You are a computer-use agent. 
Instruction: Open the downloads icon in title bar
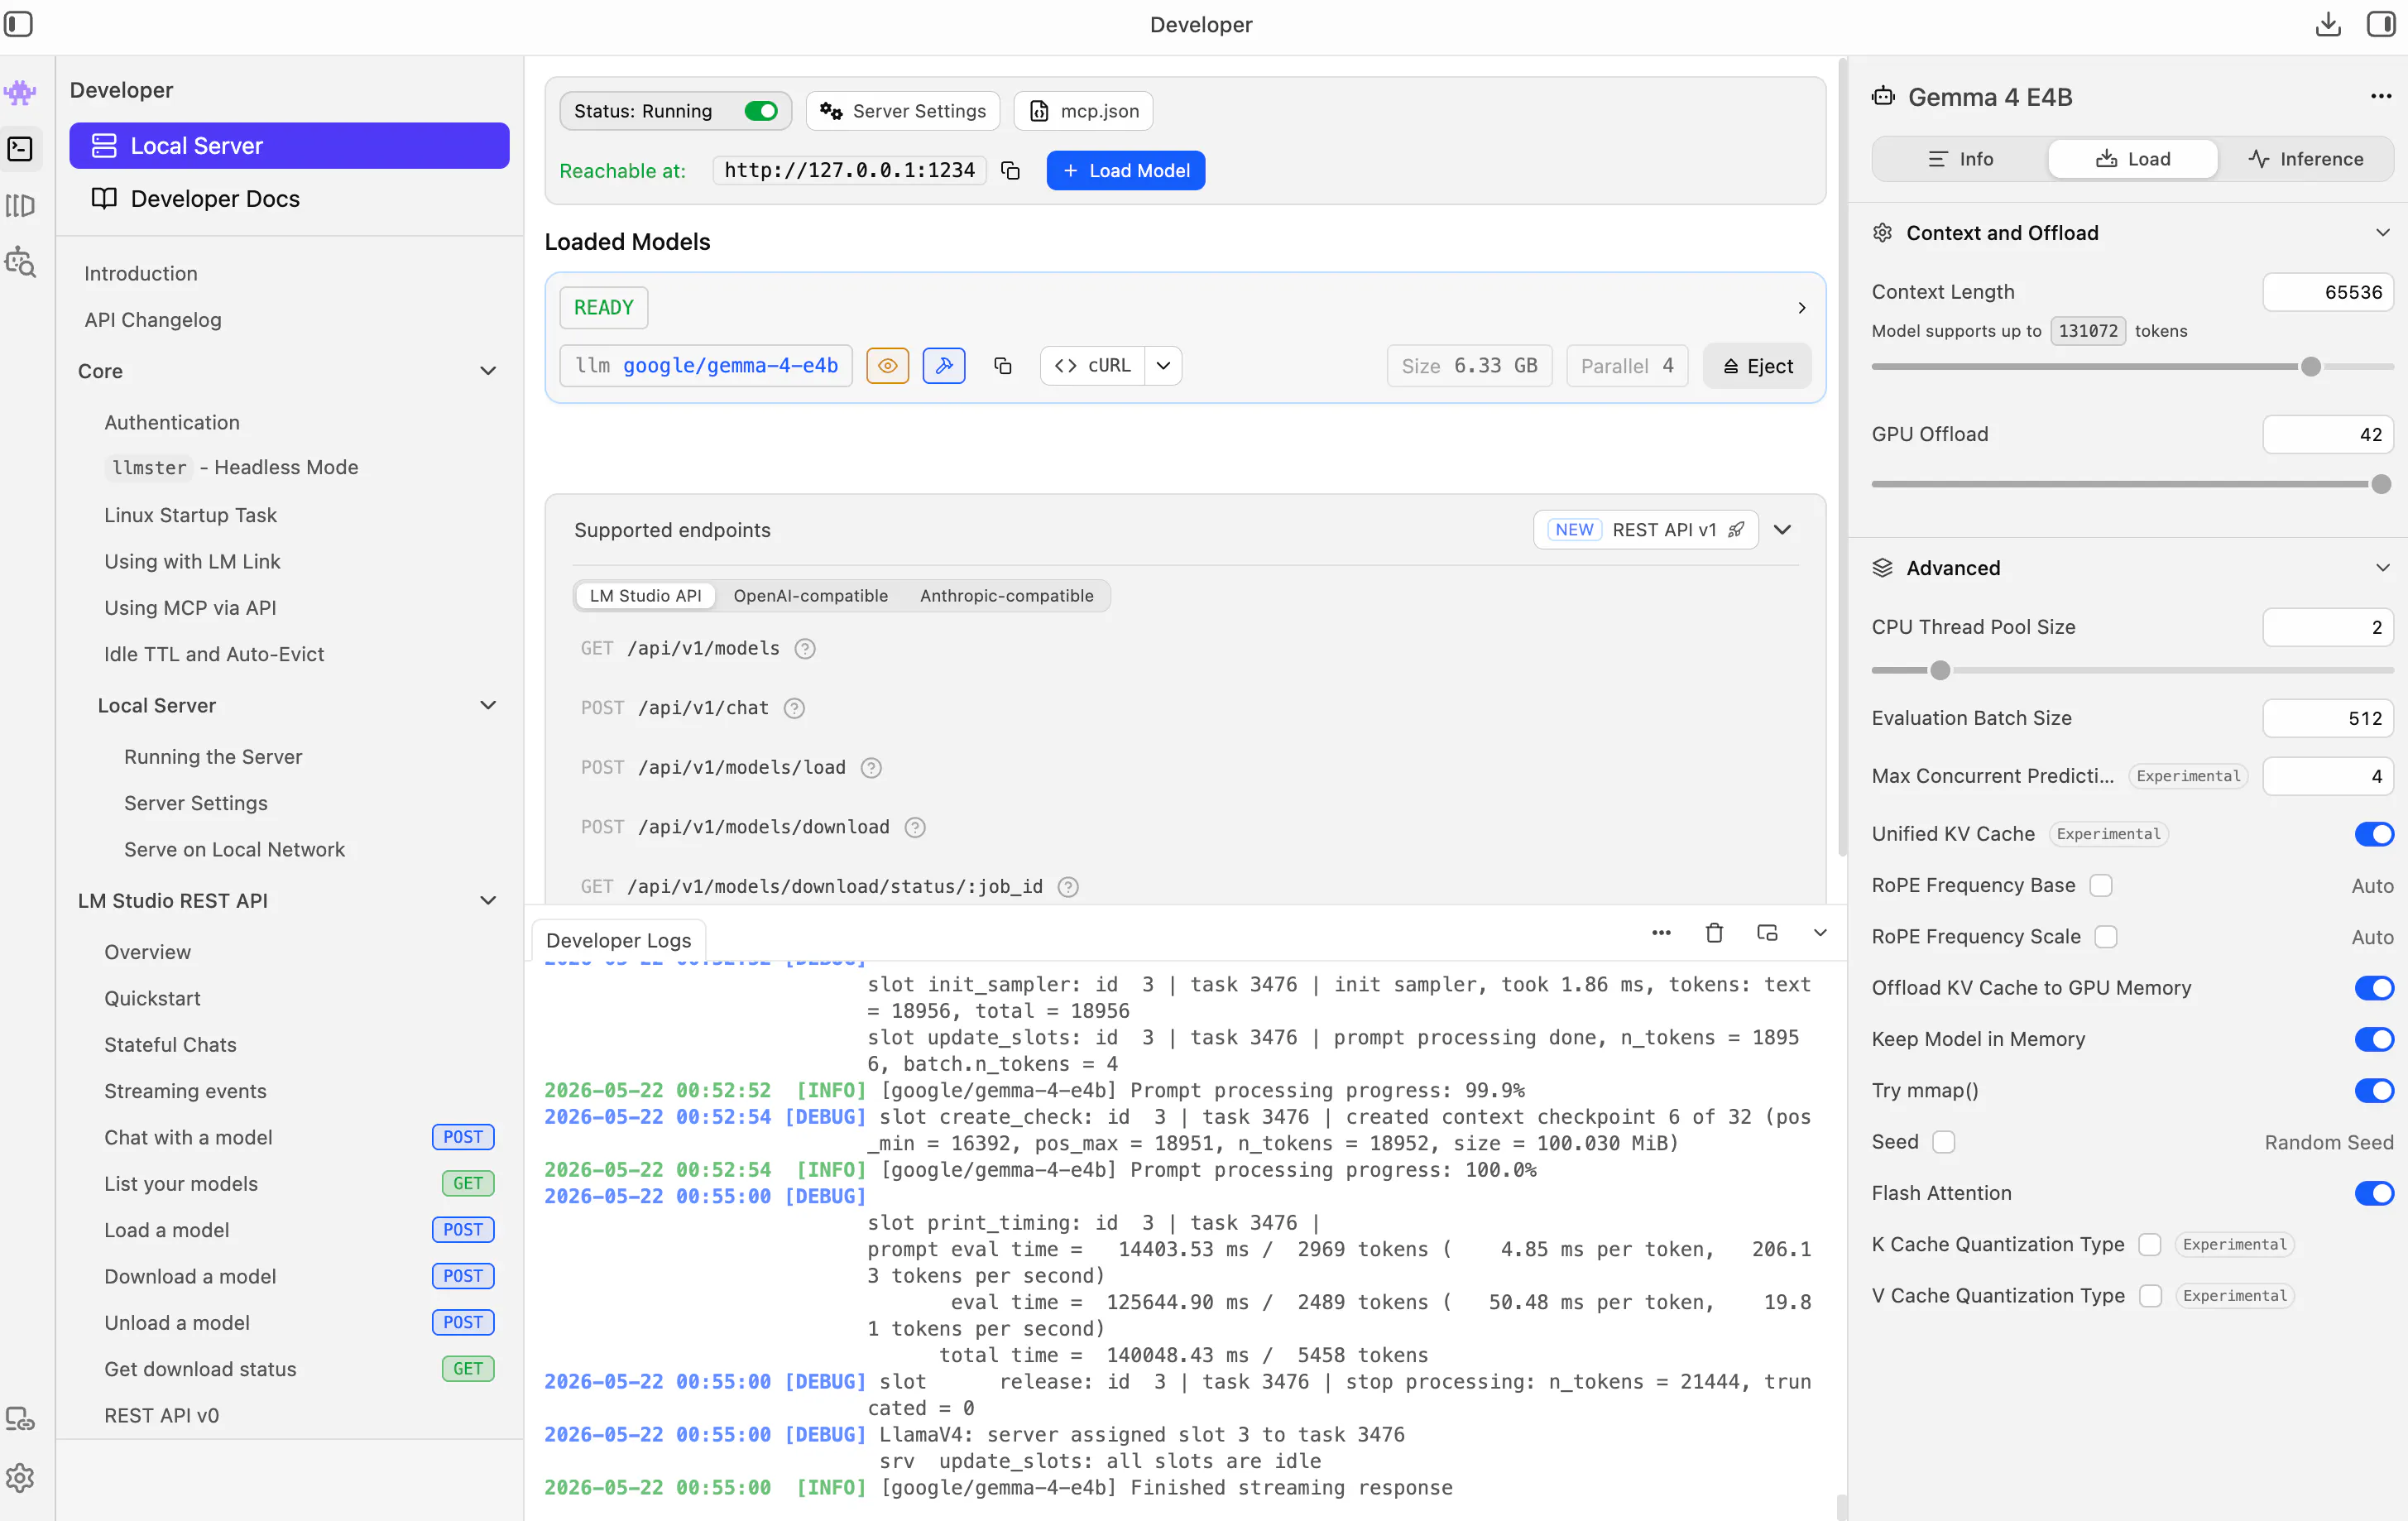pos(2328,24)
